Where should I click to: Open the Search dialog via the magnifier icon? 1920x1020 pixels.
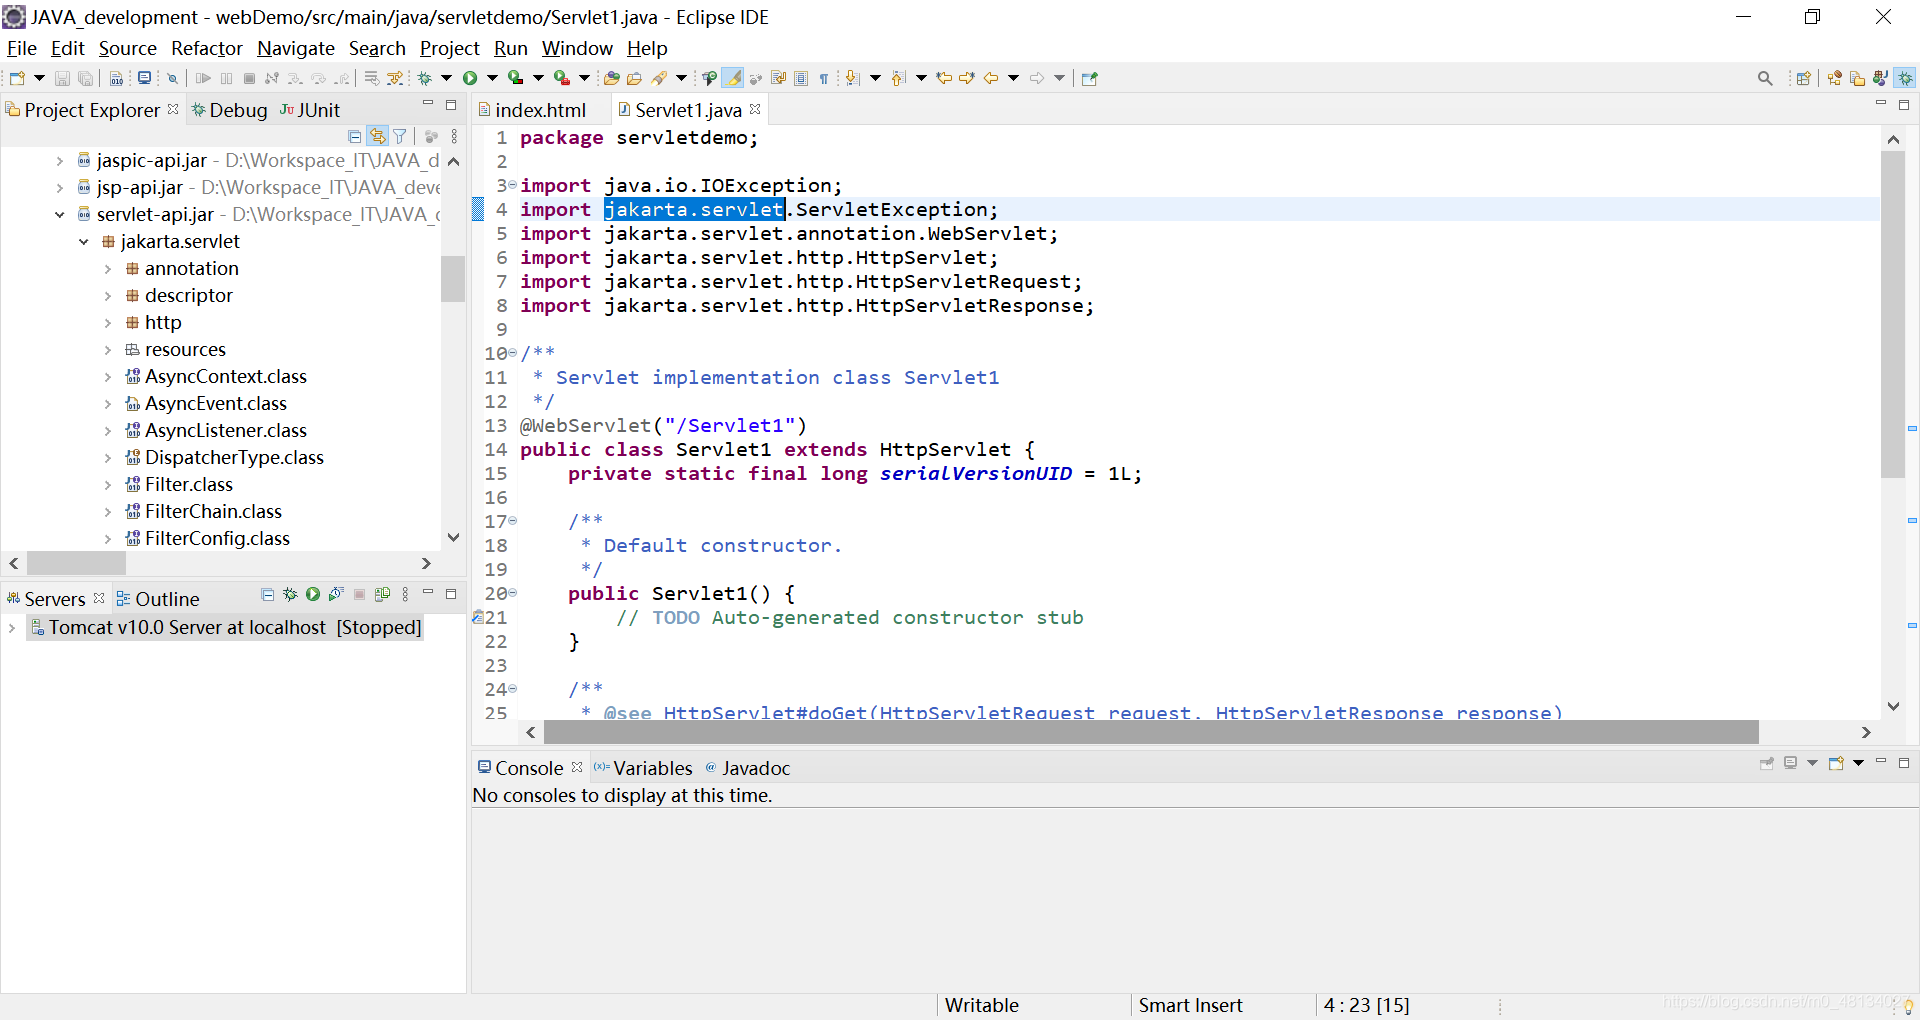tap(1765, 77)
